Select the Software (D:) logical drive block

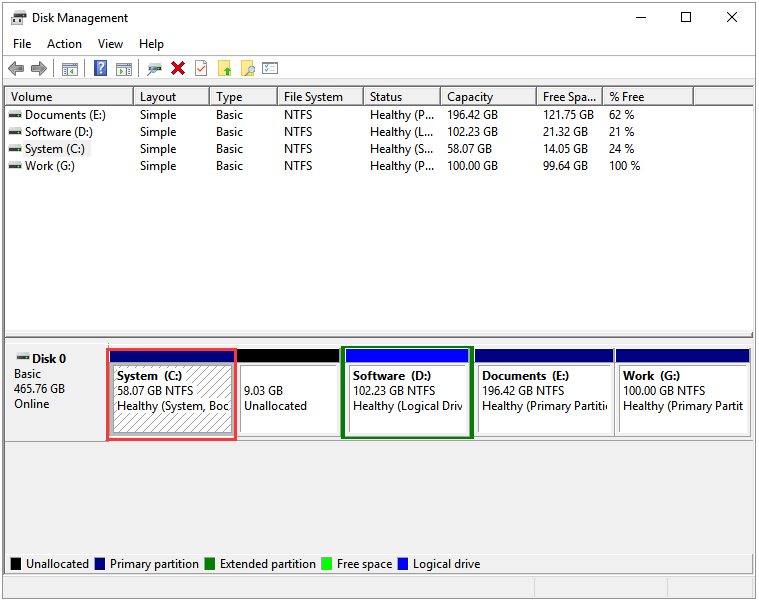(x=407, y=393)
